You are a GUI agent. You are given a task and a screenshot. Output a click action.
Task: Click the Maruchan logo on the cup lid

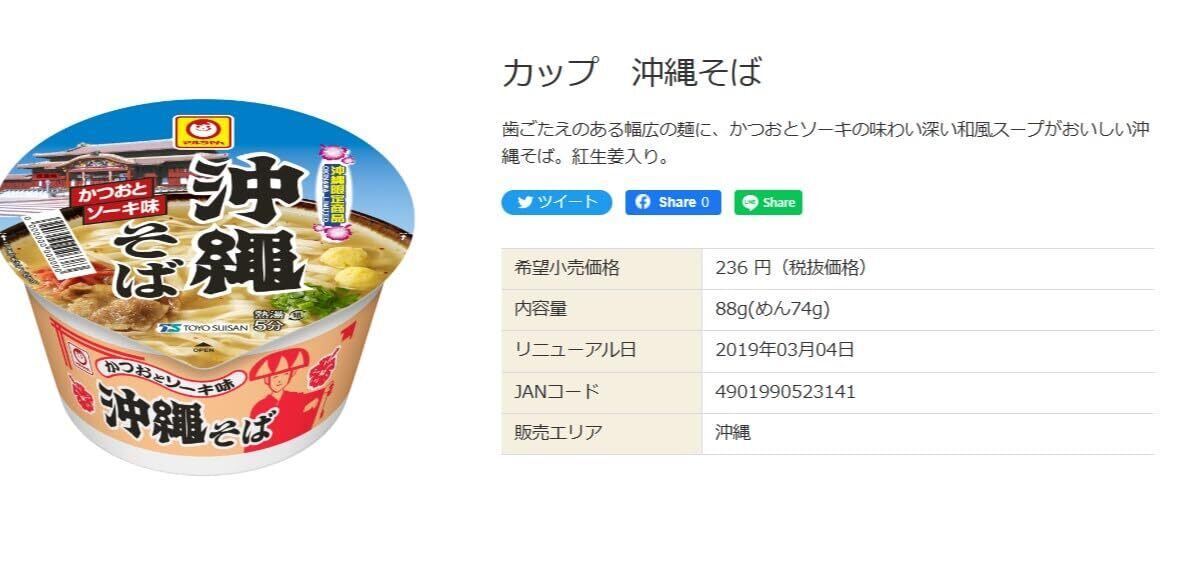click(x=199, y=131)
